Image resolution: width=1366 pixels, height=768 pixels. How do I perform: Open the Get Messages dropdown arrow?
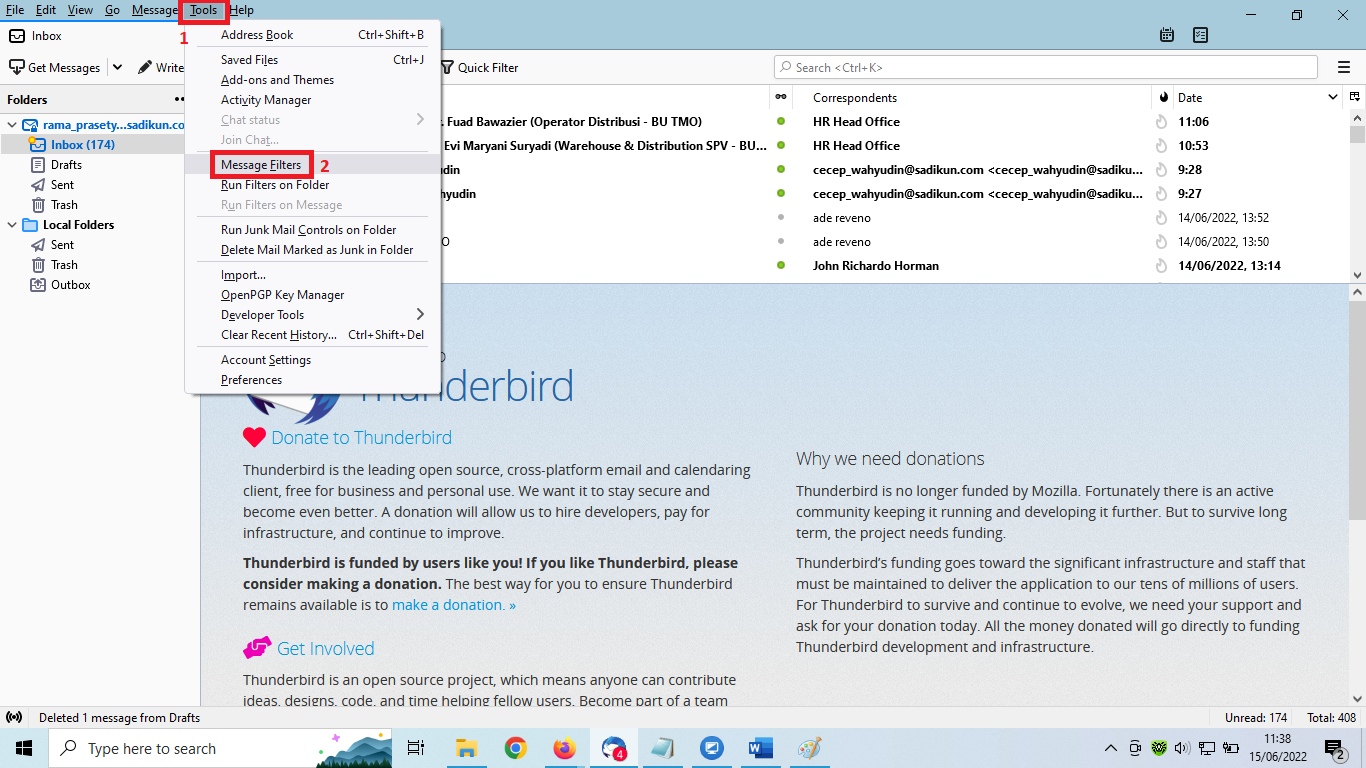117,67
